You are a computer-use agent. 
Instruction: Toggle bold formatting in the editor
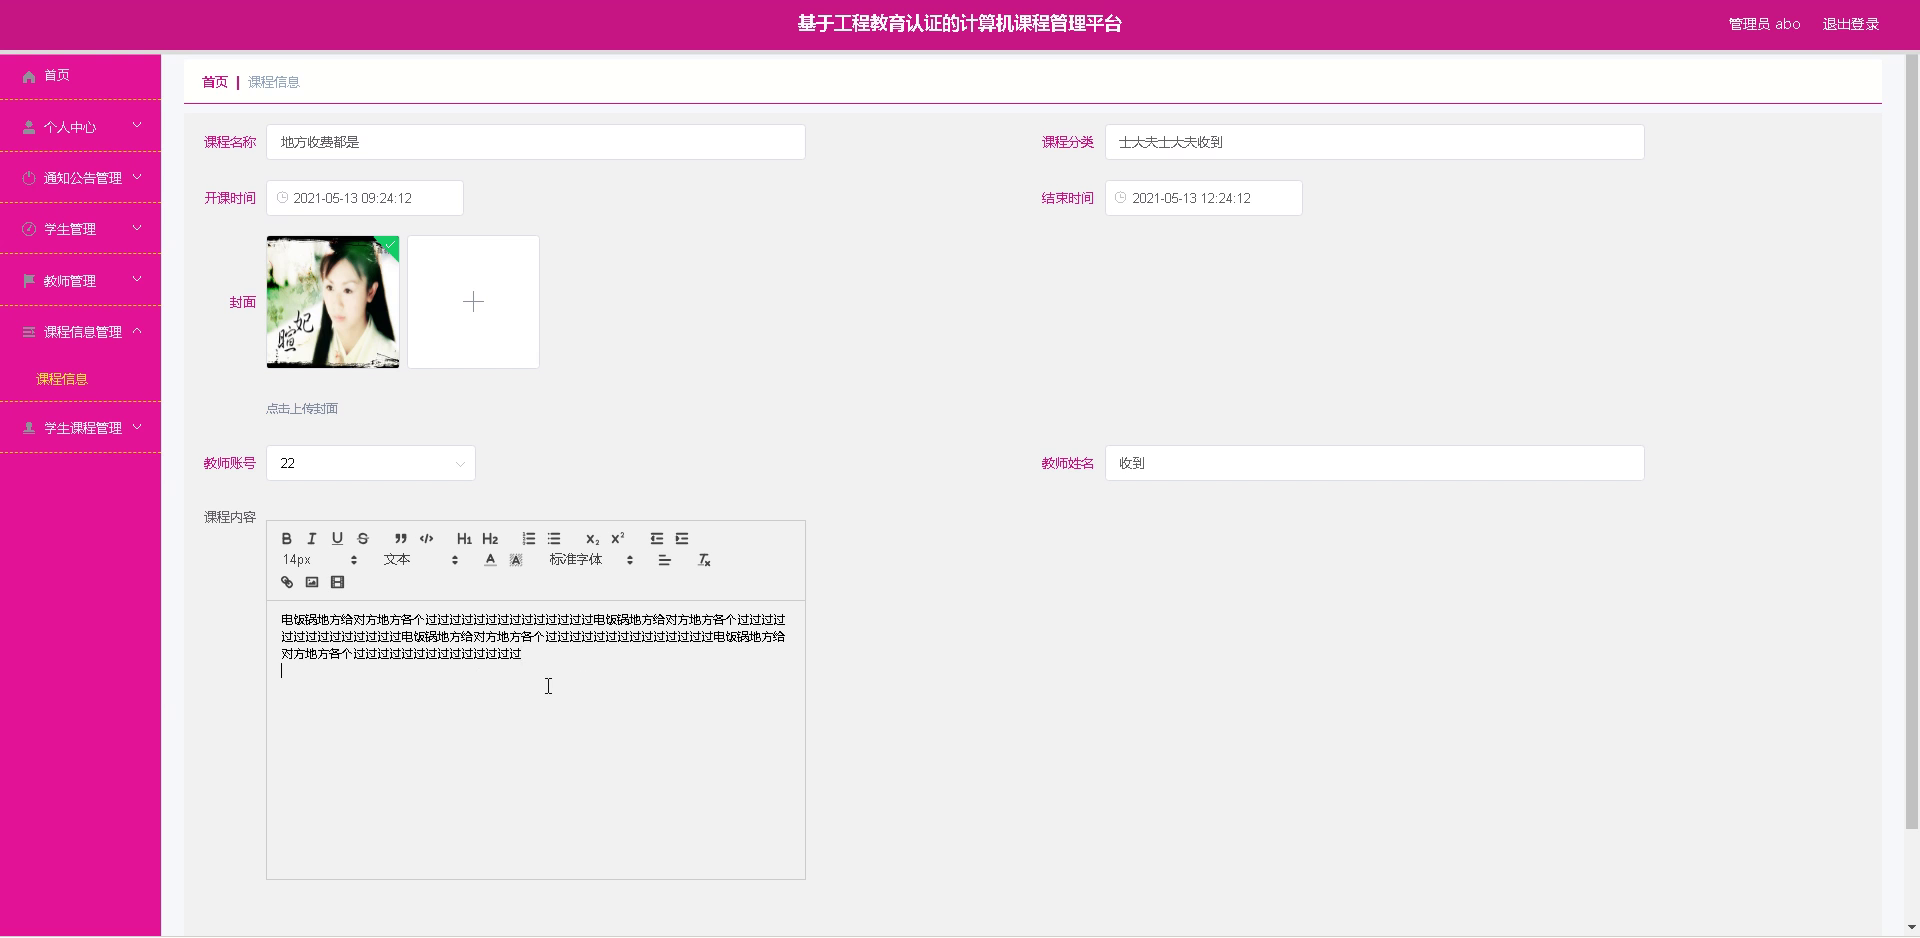(x=287, y=538)
